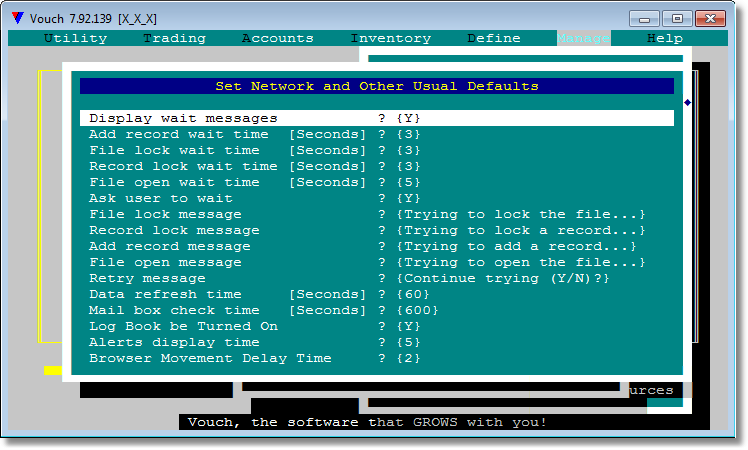Click the 'File lock wait time' label

pos(174,150)
